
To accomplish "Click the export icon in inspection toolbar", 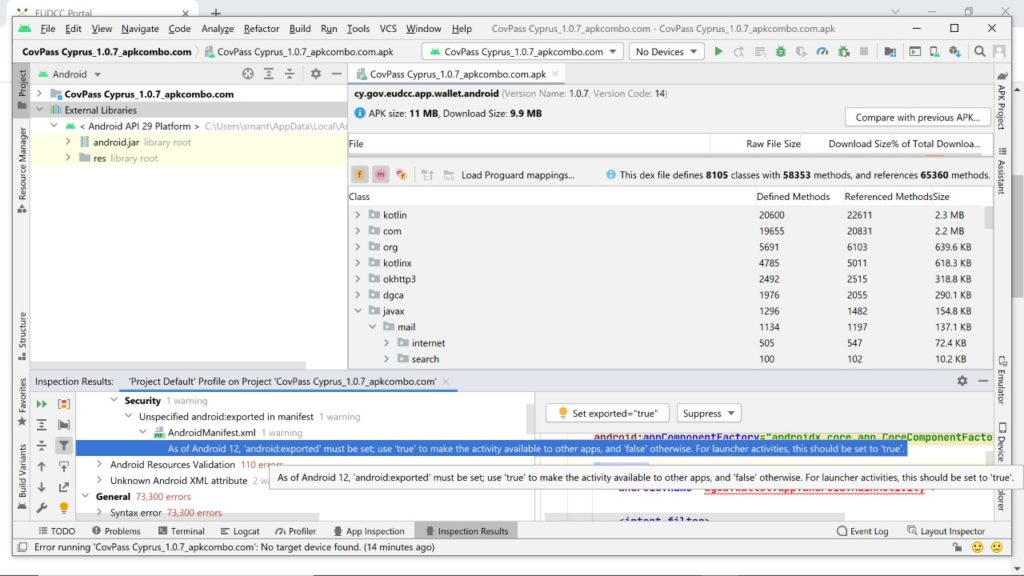I will point(64,487).
